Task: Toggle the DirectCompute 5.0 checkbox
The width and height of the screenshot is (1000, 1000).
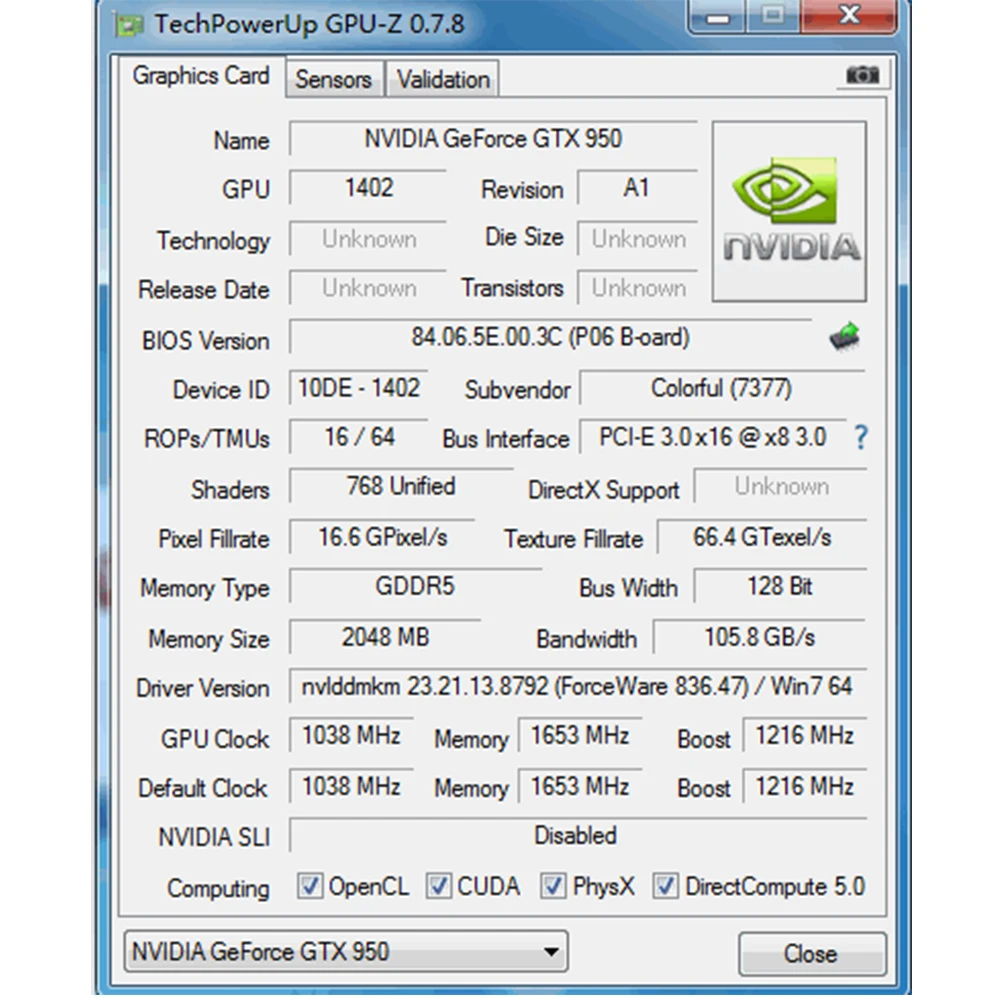Action: click(x=666, y=886)
